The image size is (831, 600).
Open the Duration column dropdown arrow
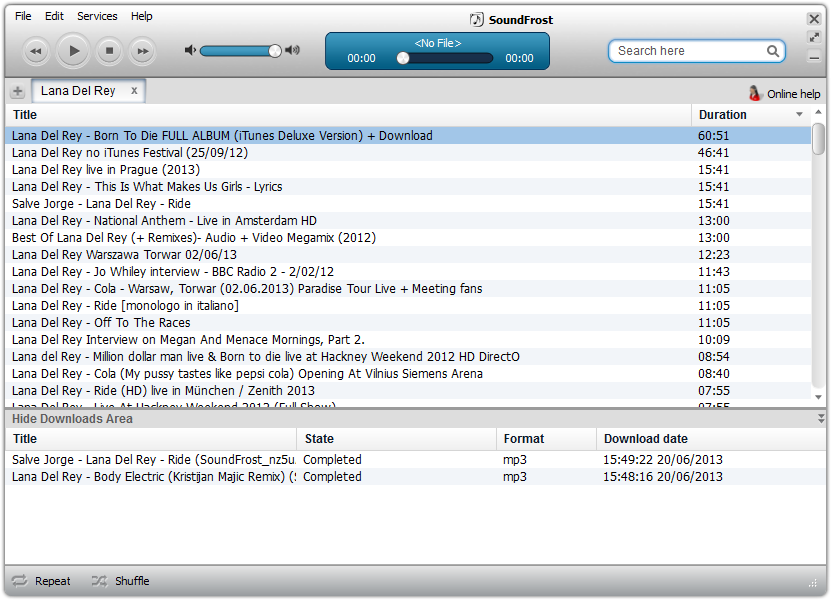pyautogui.click(x=799, y=114)
